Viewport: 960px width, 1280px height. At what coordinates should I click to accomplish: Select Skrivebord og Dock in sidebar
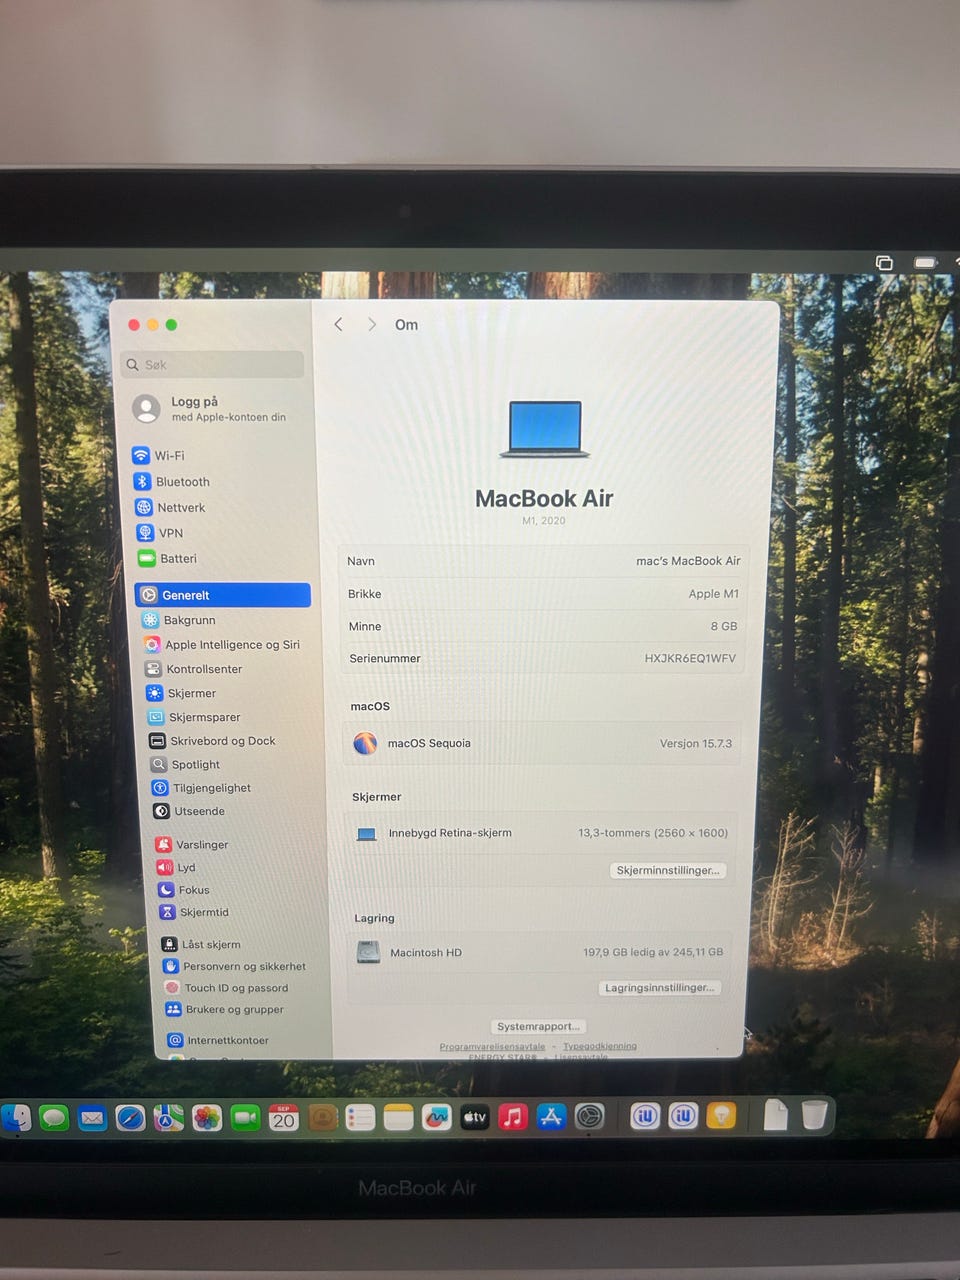point(212,741)
